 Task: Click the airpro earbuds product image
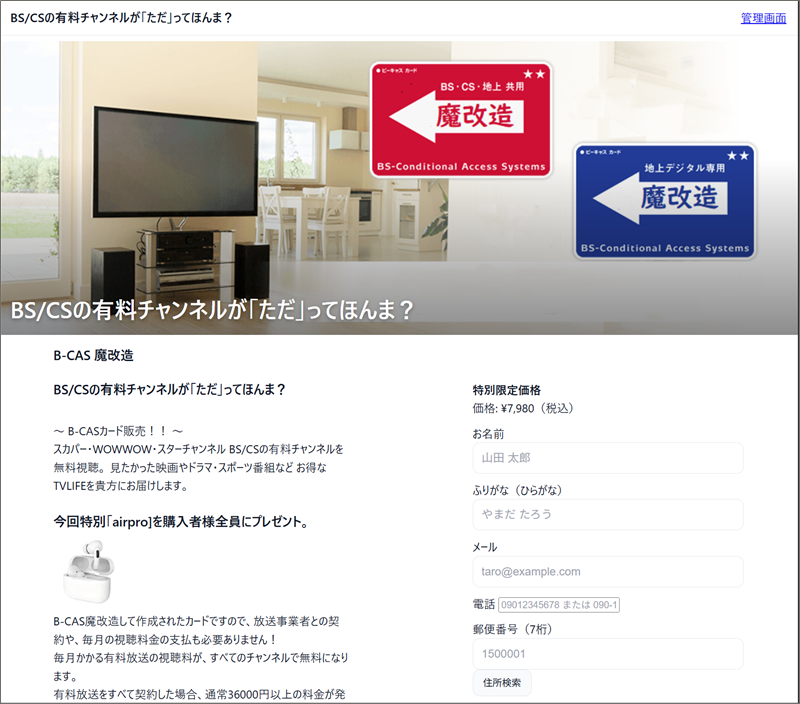90,572
